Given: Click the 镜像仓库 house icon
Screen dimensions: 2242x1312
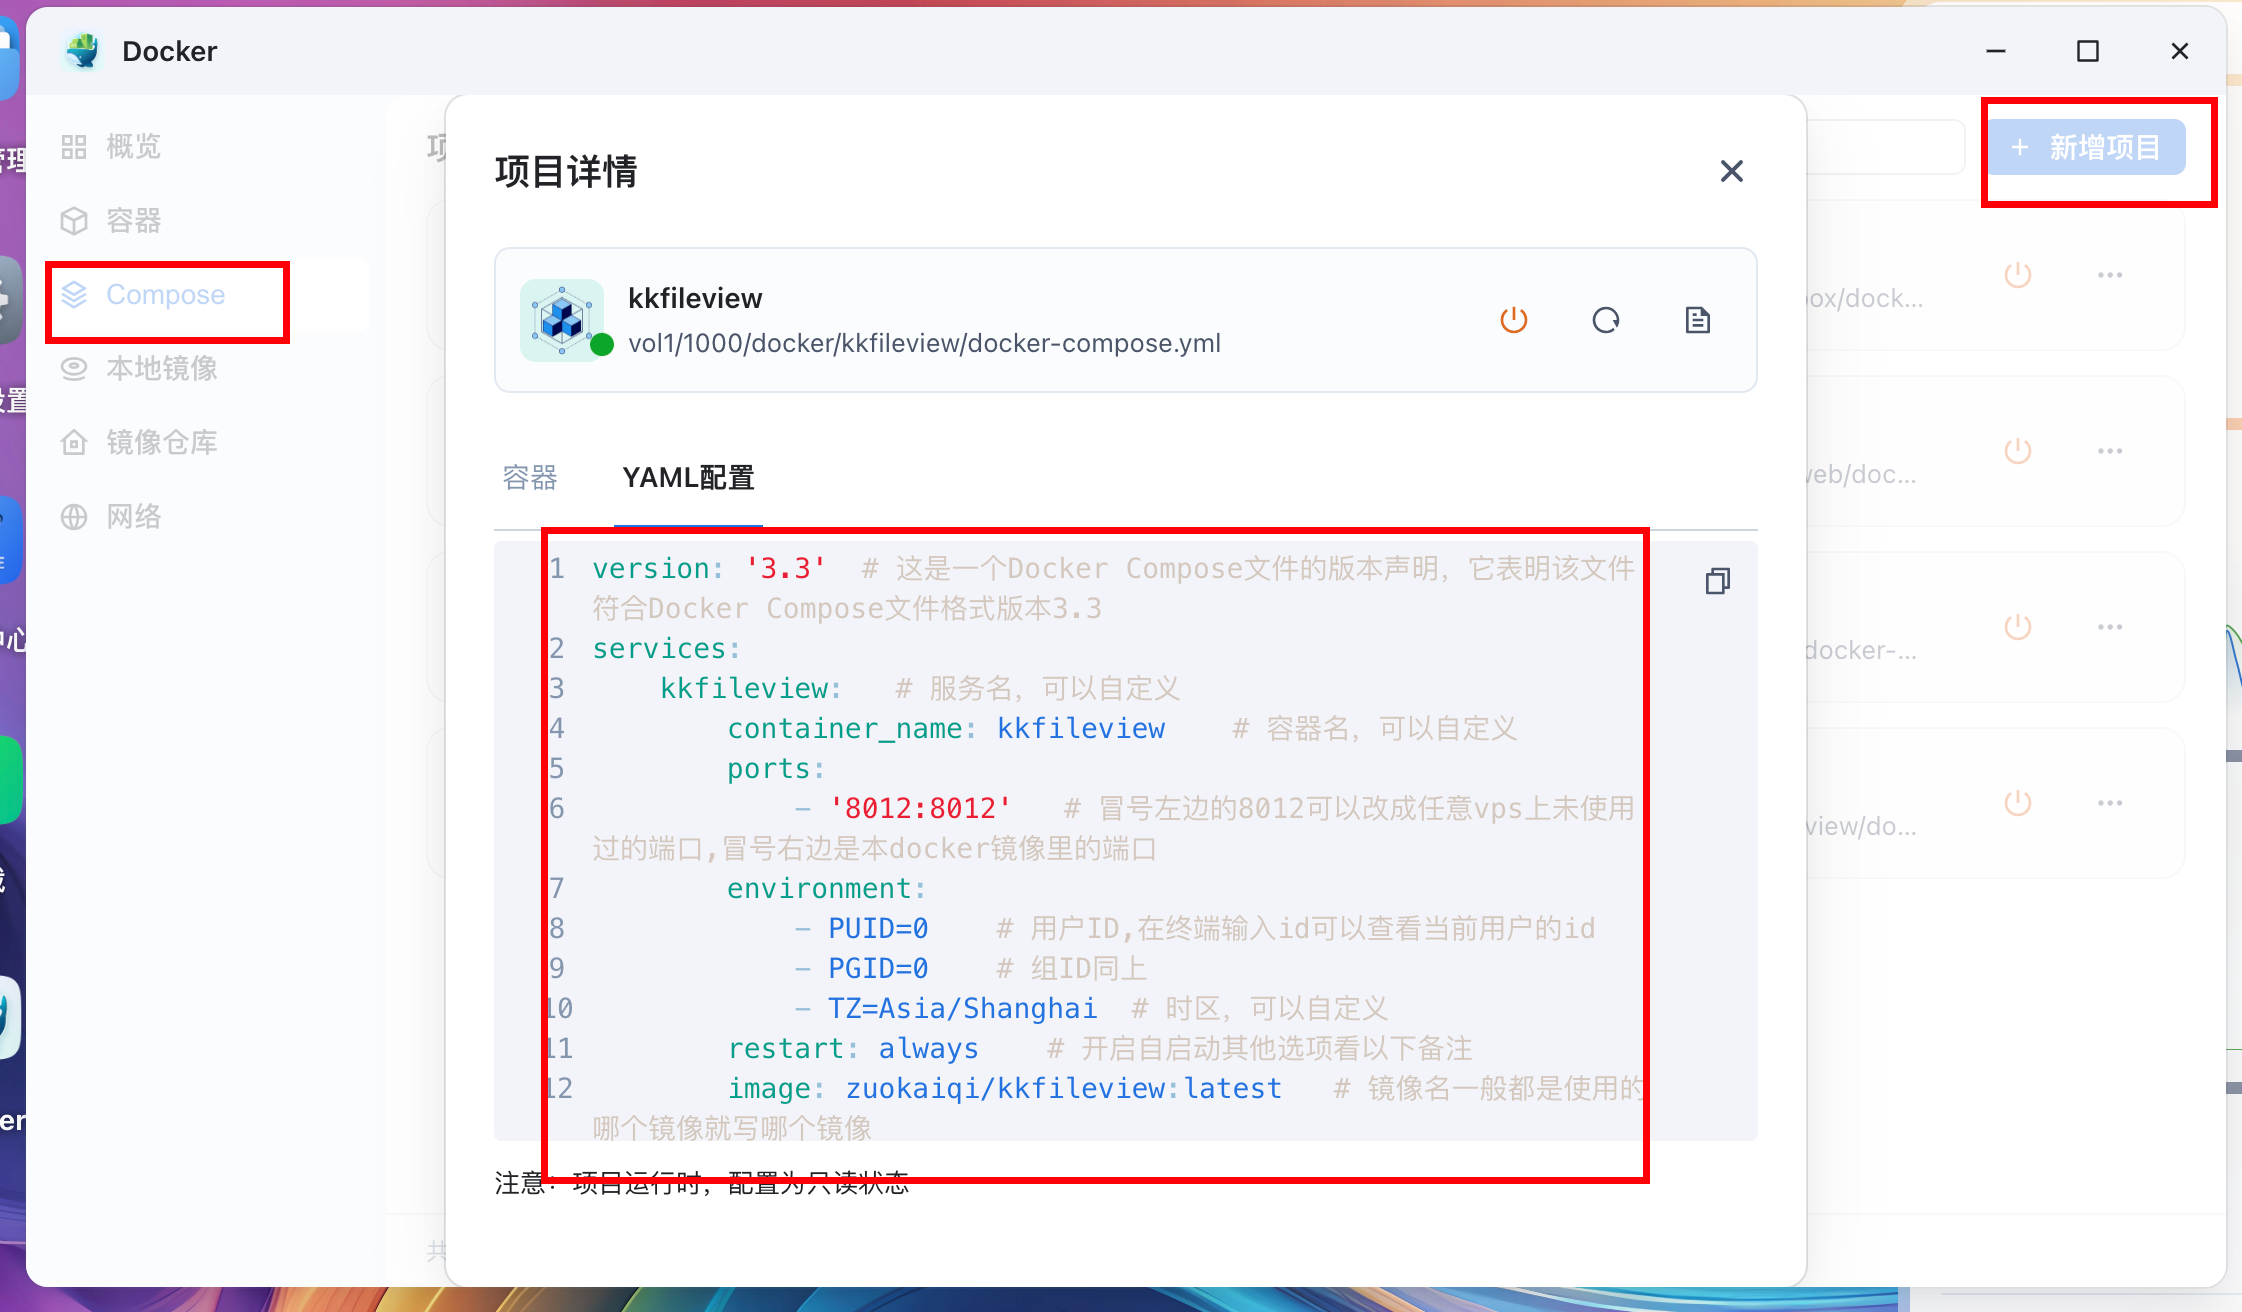Looking at the screenshot, I should pyautogui.click(x=74, y=443).
